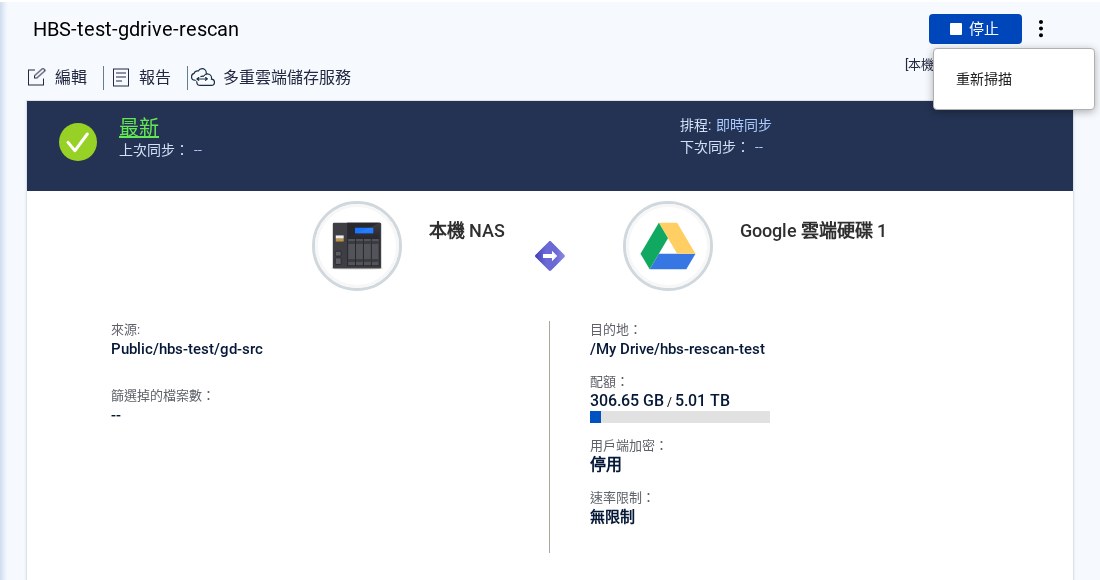Image resolution: width=1100 pixels, height=580 pixels.
Task: Click the 排程: 即時同步 schedule text
Action: 725,126
